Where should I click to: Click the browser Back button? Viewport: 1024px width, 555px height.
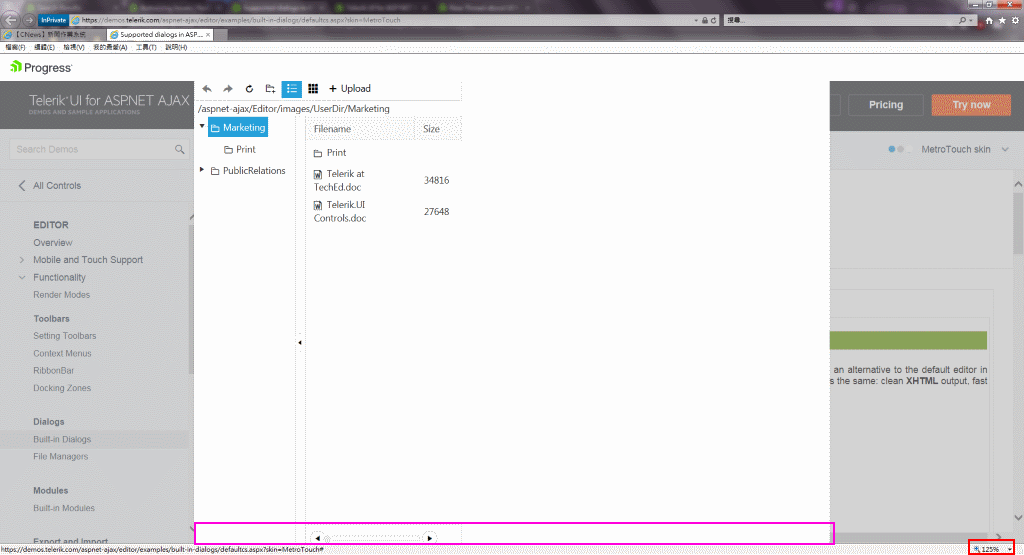click(x=10, y=20)
